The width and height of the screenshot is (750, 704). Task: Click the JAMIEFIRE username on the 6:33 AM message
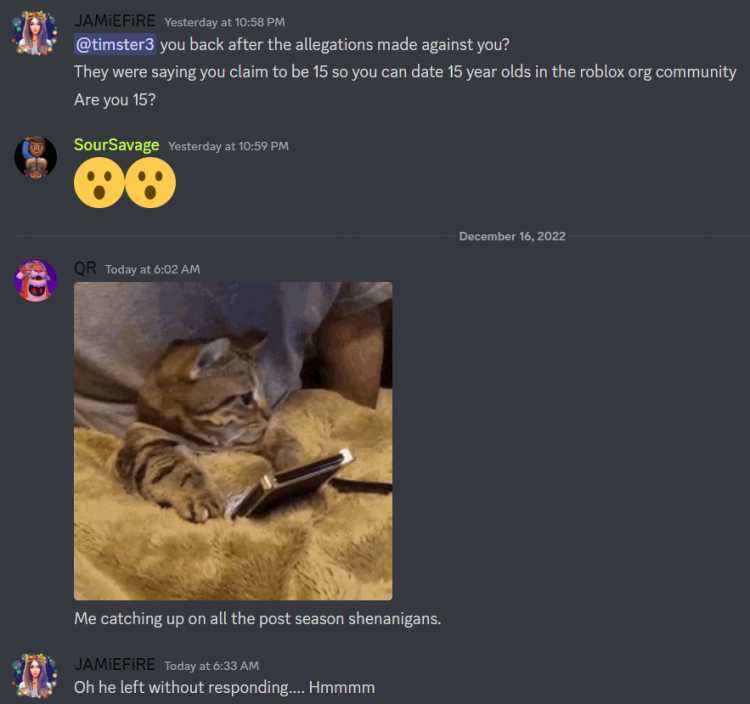coord(115,664)
